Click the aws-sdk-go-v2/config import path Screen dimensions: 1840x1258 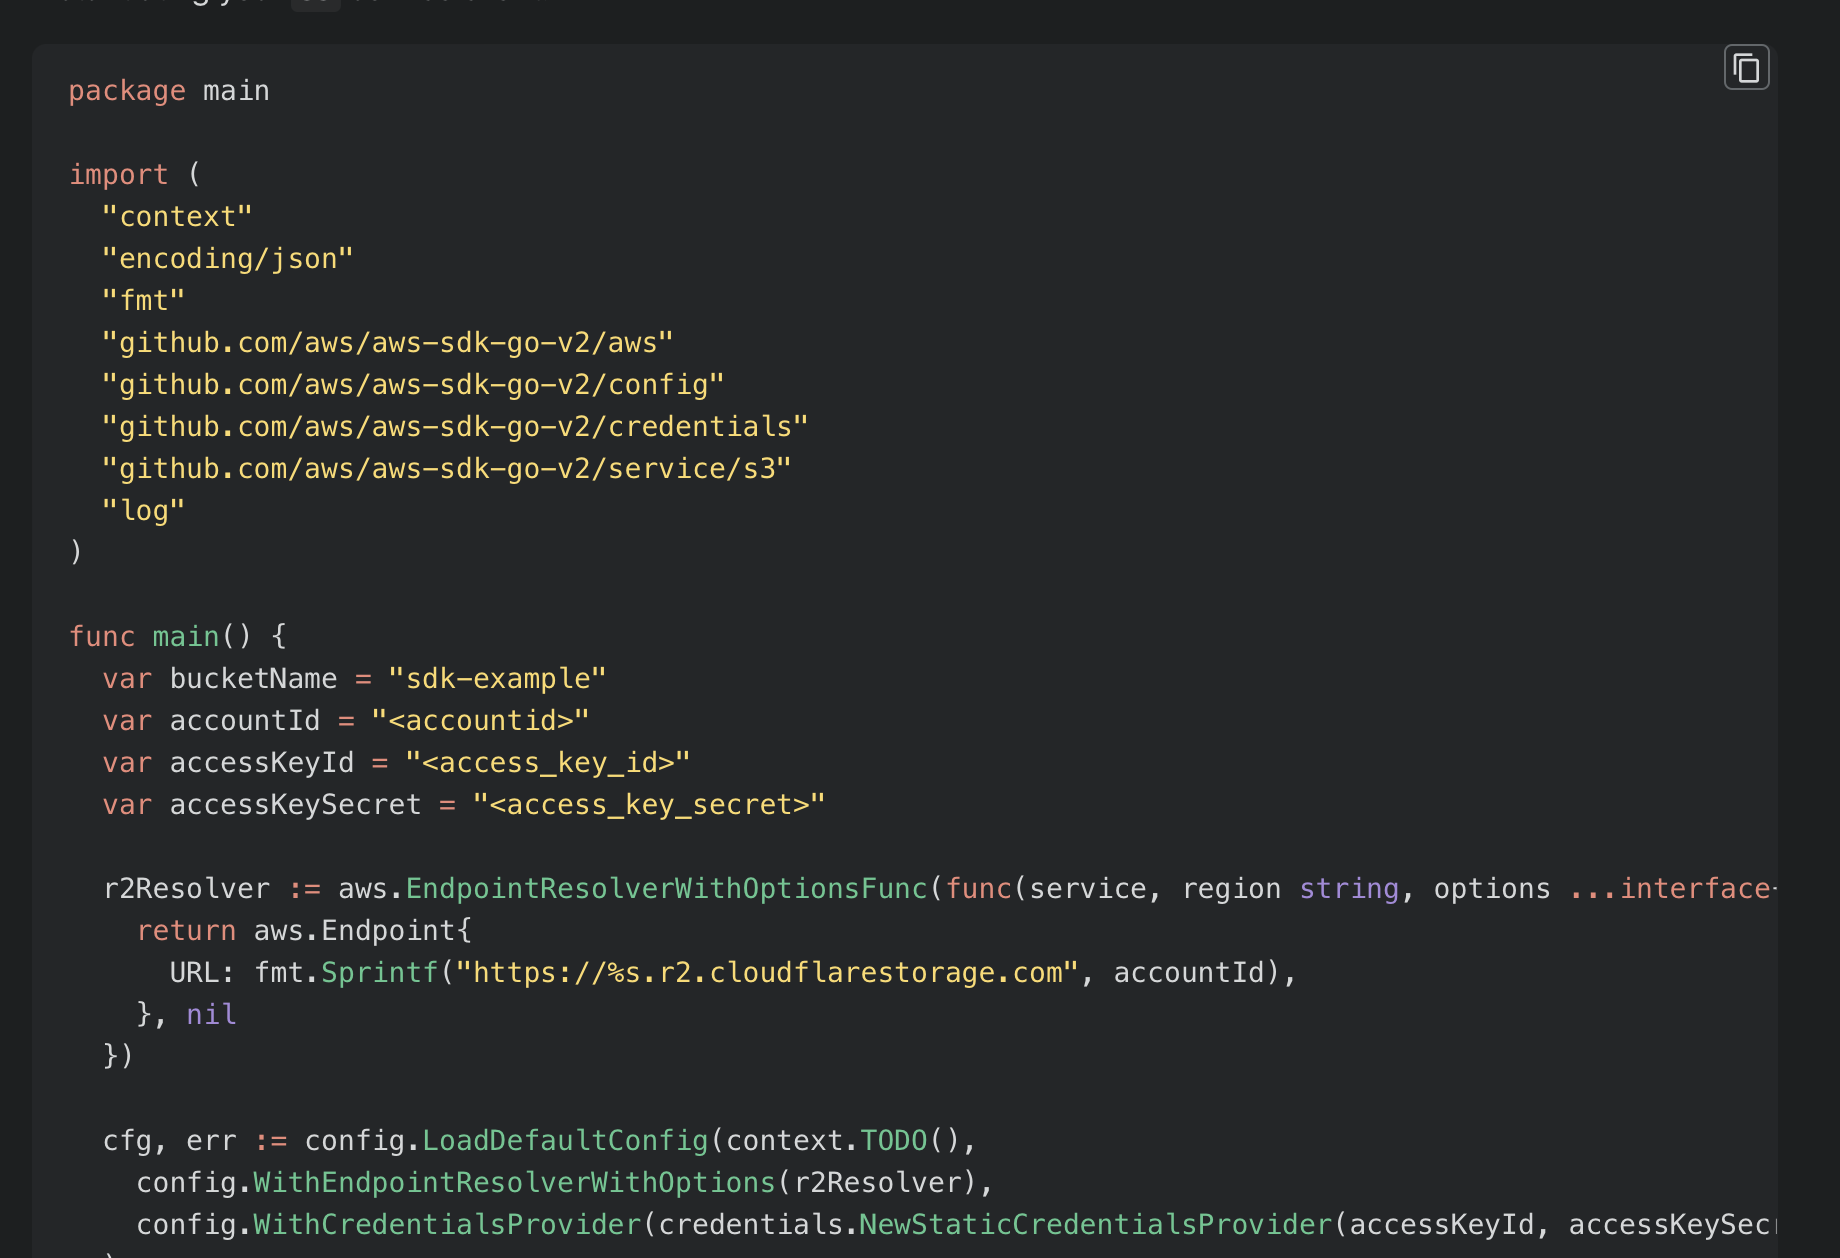pos(413,385)
